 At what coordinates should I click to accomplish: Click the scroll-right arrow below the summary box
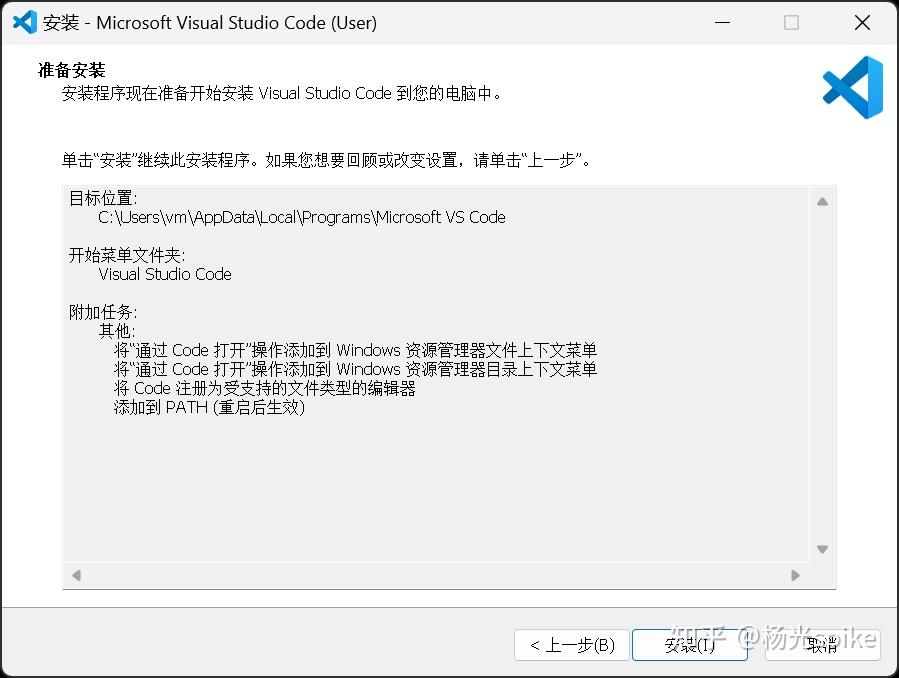point(795,575)
